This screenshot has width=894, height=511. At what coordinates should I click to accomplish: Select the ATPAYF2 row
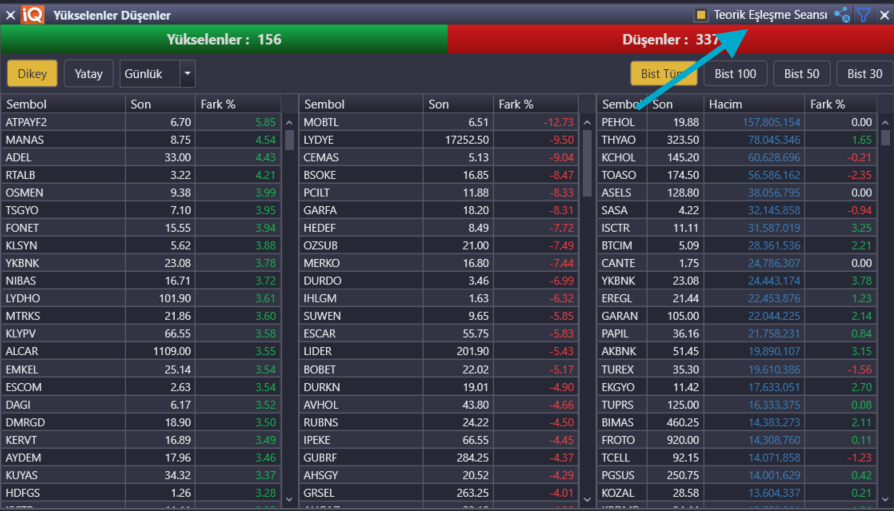click(x=141, y=122)
